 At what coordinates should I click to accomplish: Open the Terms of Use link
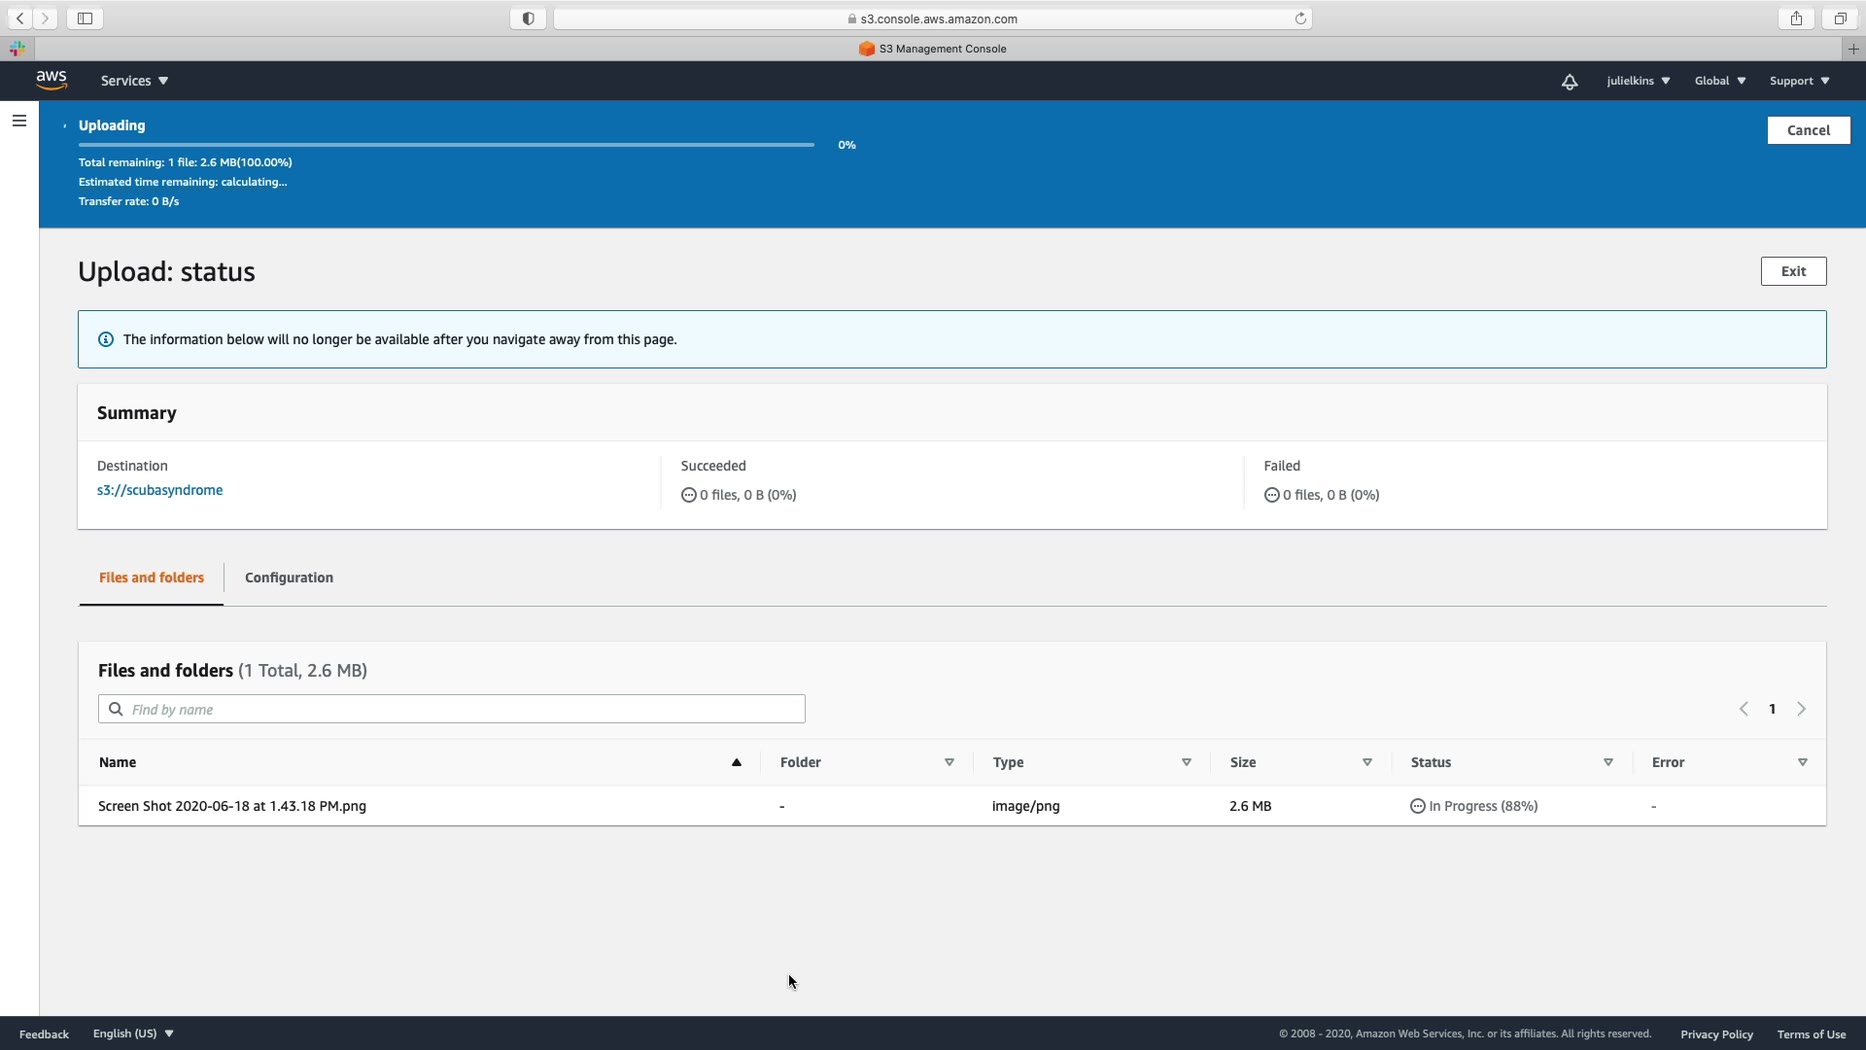(x=1811, y=1034)
